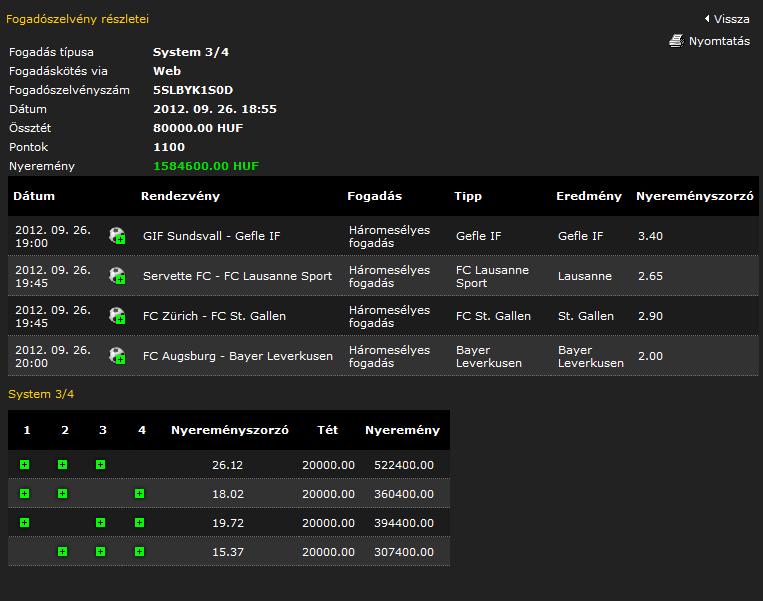Click soccer ball icon for FC Zürich match
The width and height of the screenshot is (763, 601).
pos(117,316)
